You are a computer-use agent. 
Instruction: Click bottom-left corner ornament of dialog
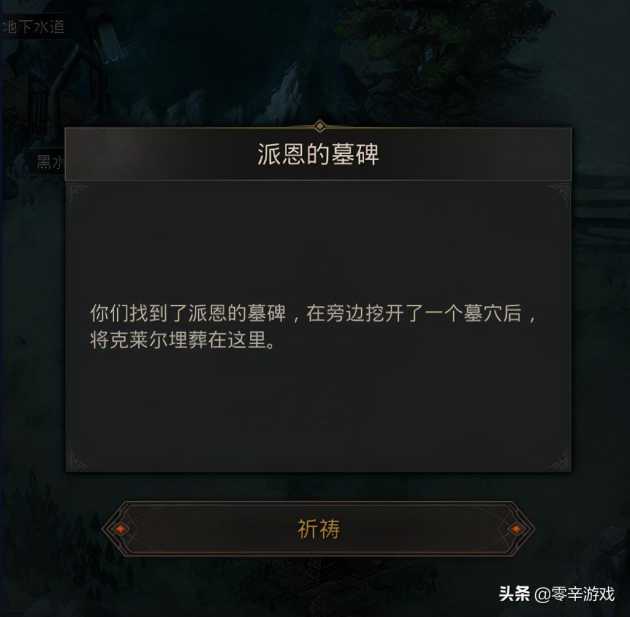pyautogui.click(x=77, y=460)
